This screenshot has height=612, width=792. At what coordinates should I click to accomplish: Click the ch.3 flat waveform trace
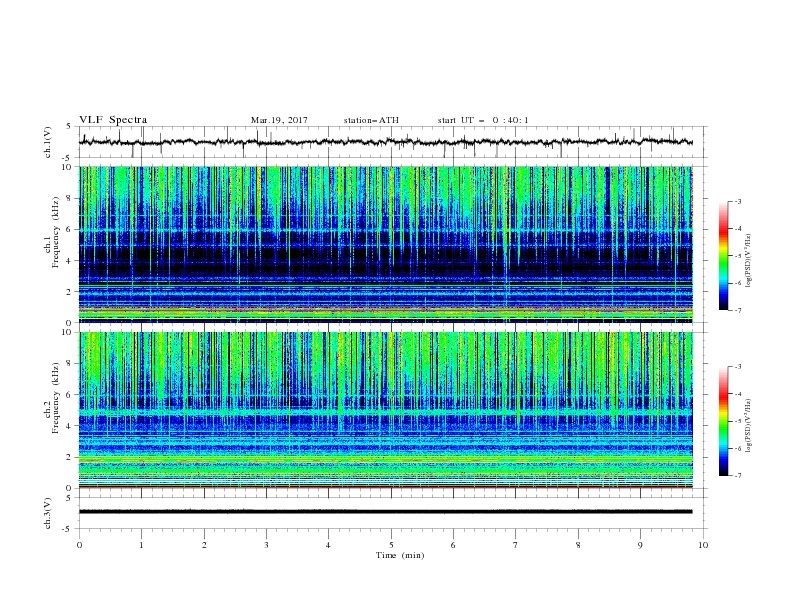(x=385, y=512)
